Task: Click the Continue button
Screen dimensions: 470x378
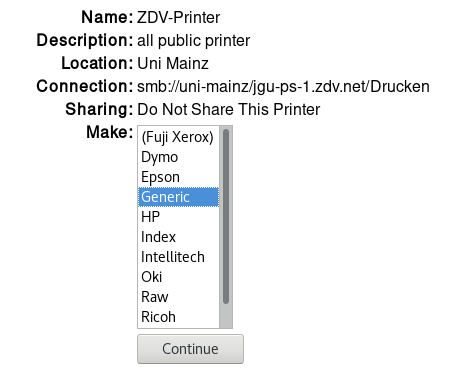Action: click(190, 349)
